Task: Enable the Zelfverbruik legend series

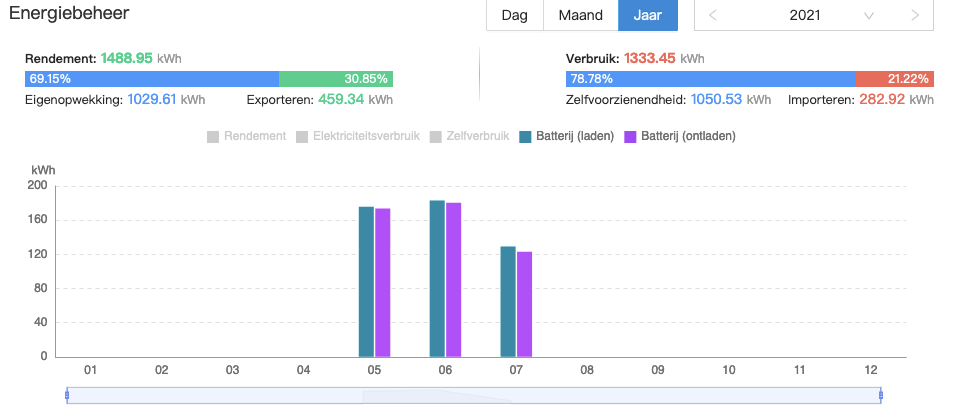Action: click(469, 136)
